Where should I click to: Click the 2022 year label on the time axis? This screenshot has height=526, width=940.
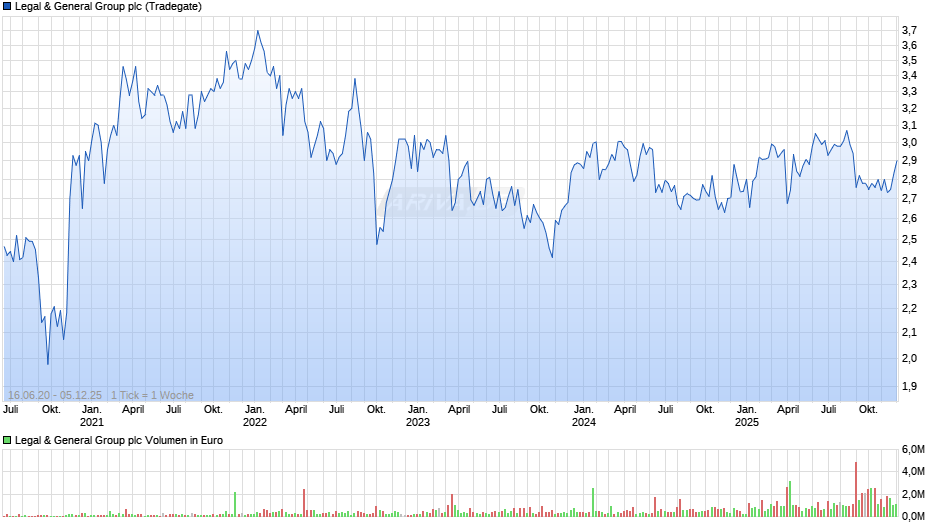tap(255, 422)
